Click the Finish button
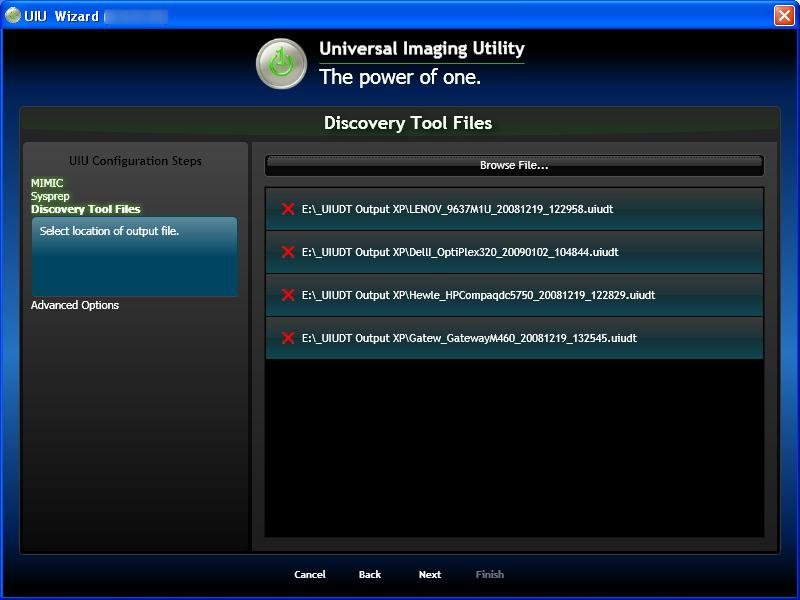Viewport: 800px width, 600px height. click(489, 574)
